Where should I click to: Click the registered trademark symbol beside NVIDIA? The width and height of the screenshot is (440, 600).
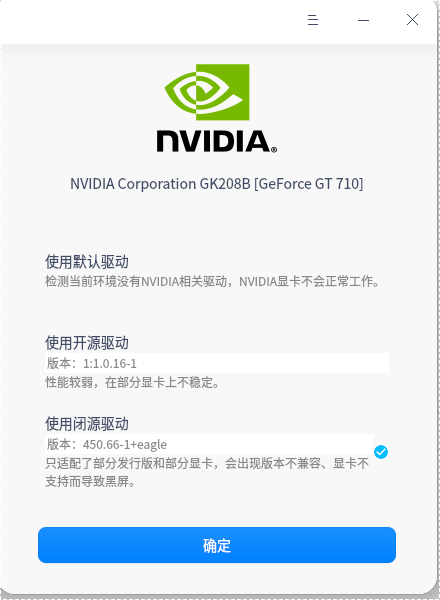tap(274, 150)
